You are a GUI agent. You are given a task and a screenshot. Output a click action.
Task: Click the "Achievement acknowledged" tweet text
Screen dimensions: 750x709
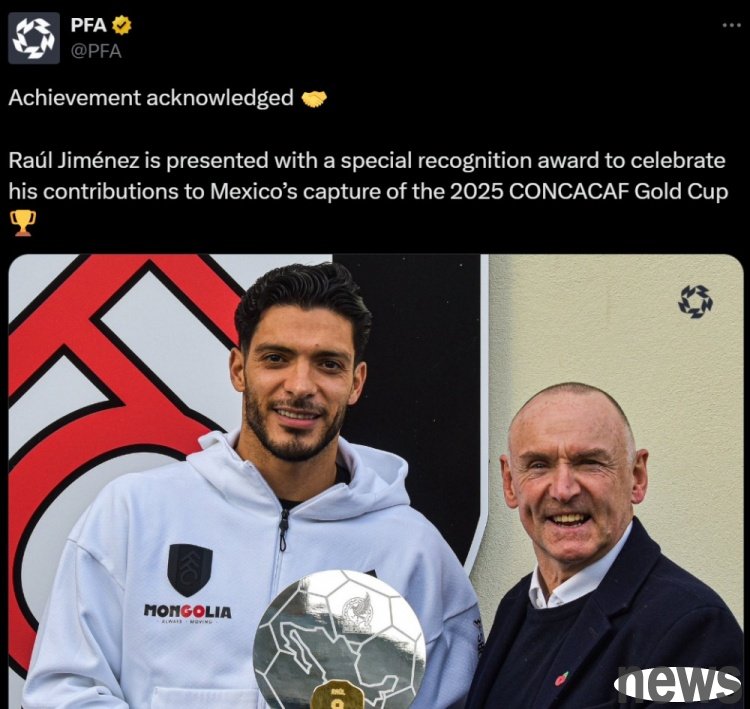click(x=151, y=98)
